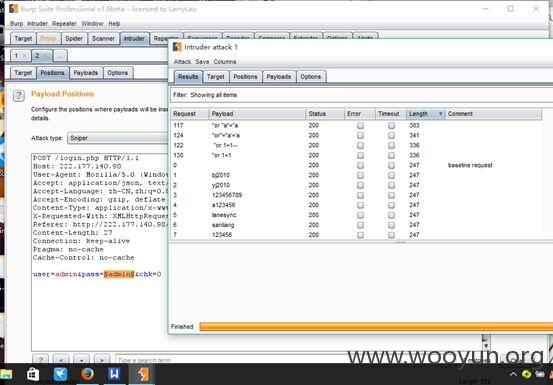
Task: Toggle Error checkbox for request 124
Action: (360, 135)
